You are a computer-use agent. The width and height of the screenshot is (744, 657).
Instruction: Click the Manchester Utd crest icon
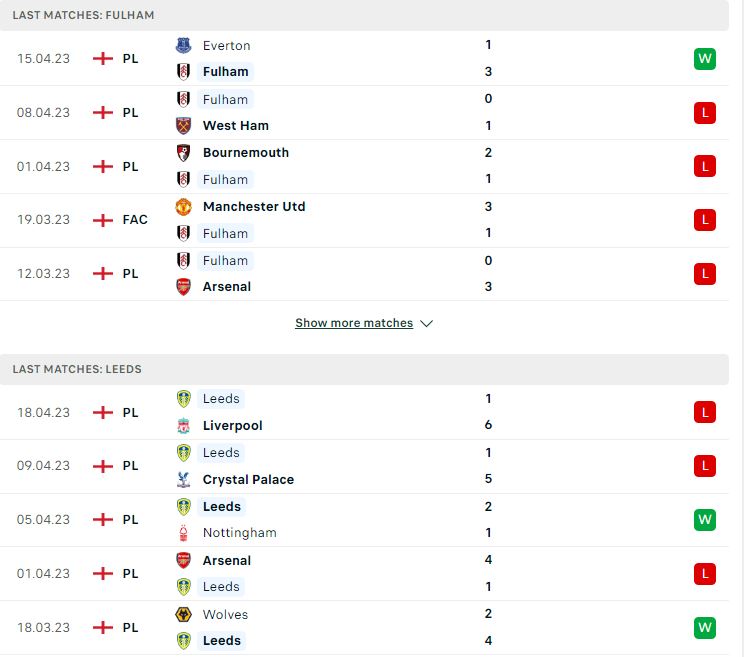coord(183,207)
